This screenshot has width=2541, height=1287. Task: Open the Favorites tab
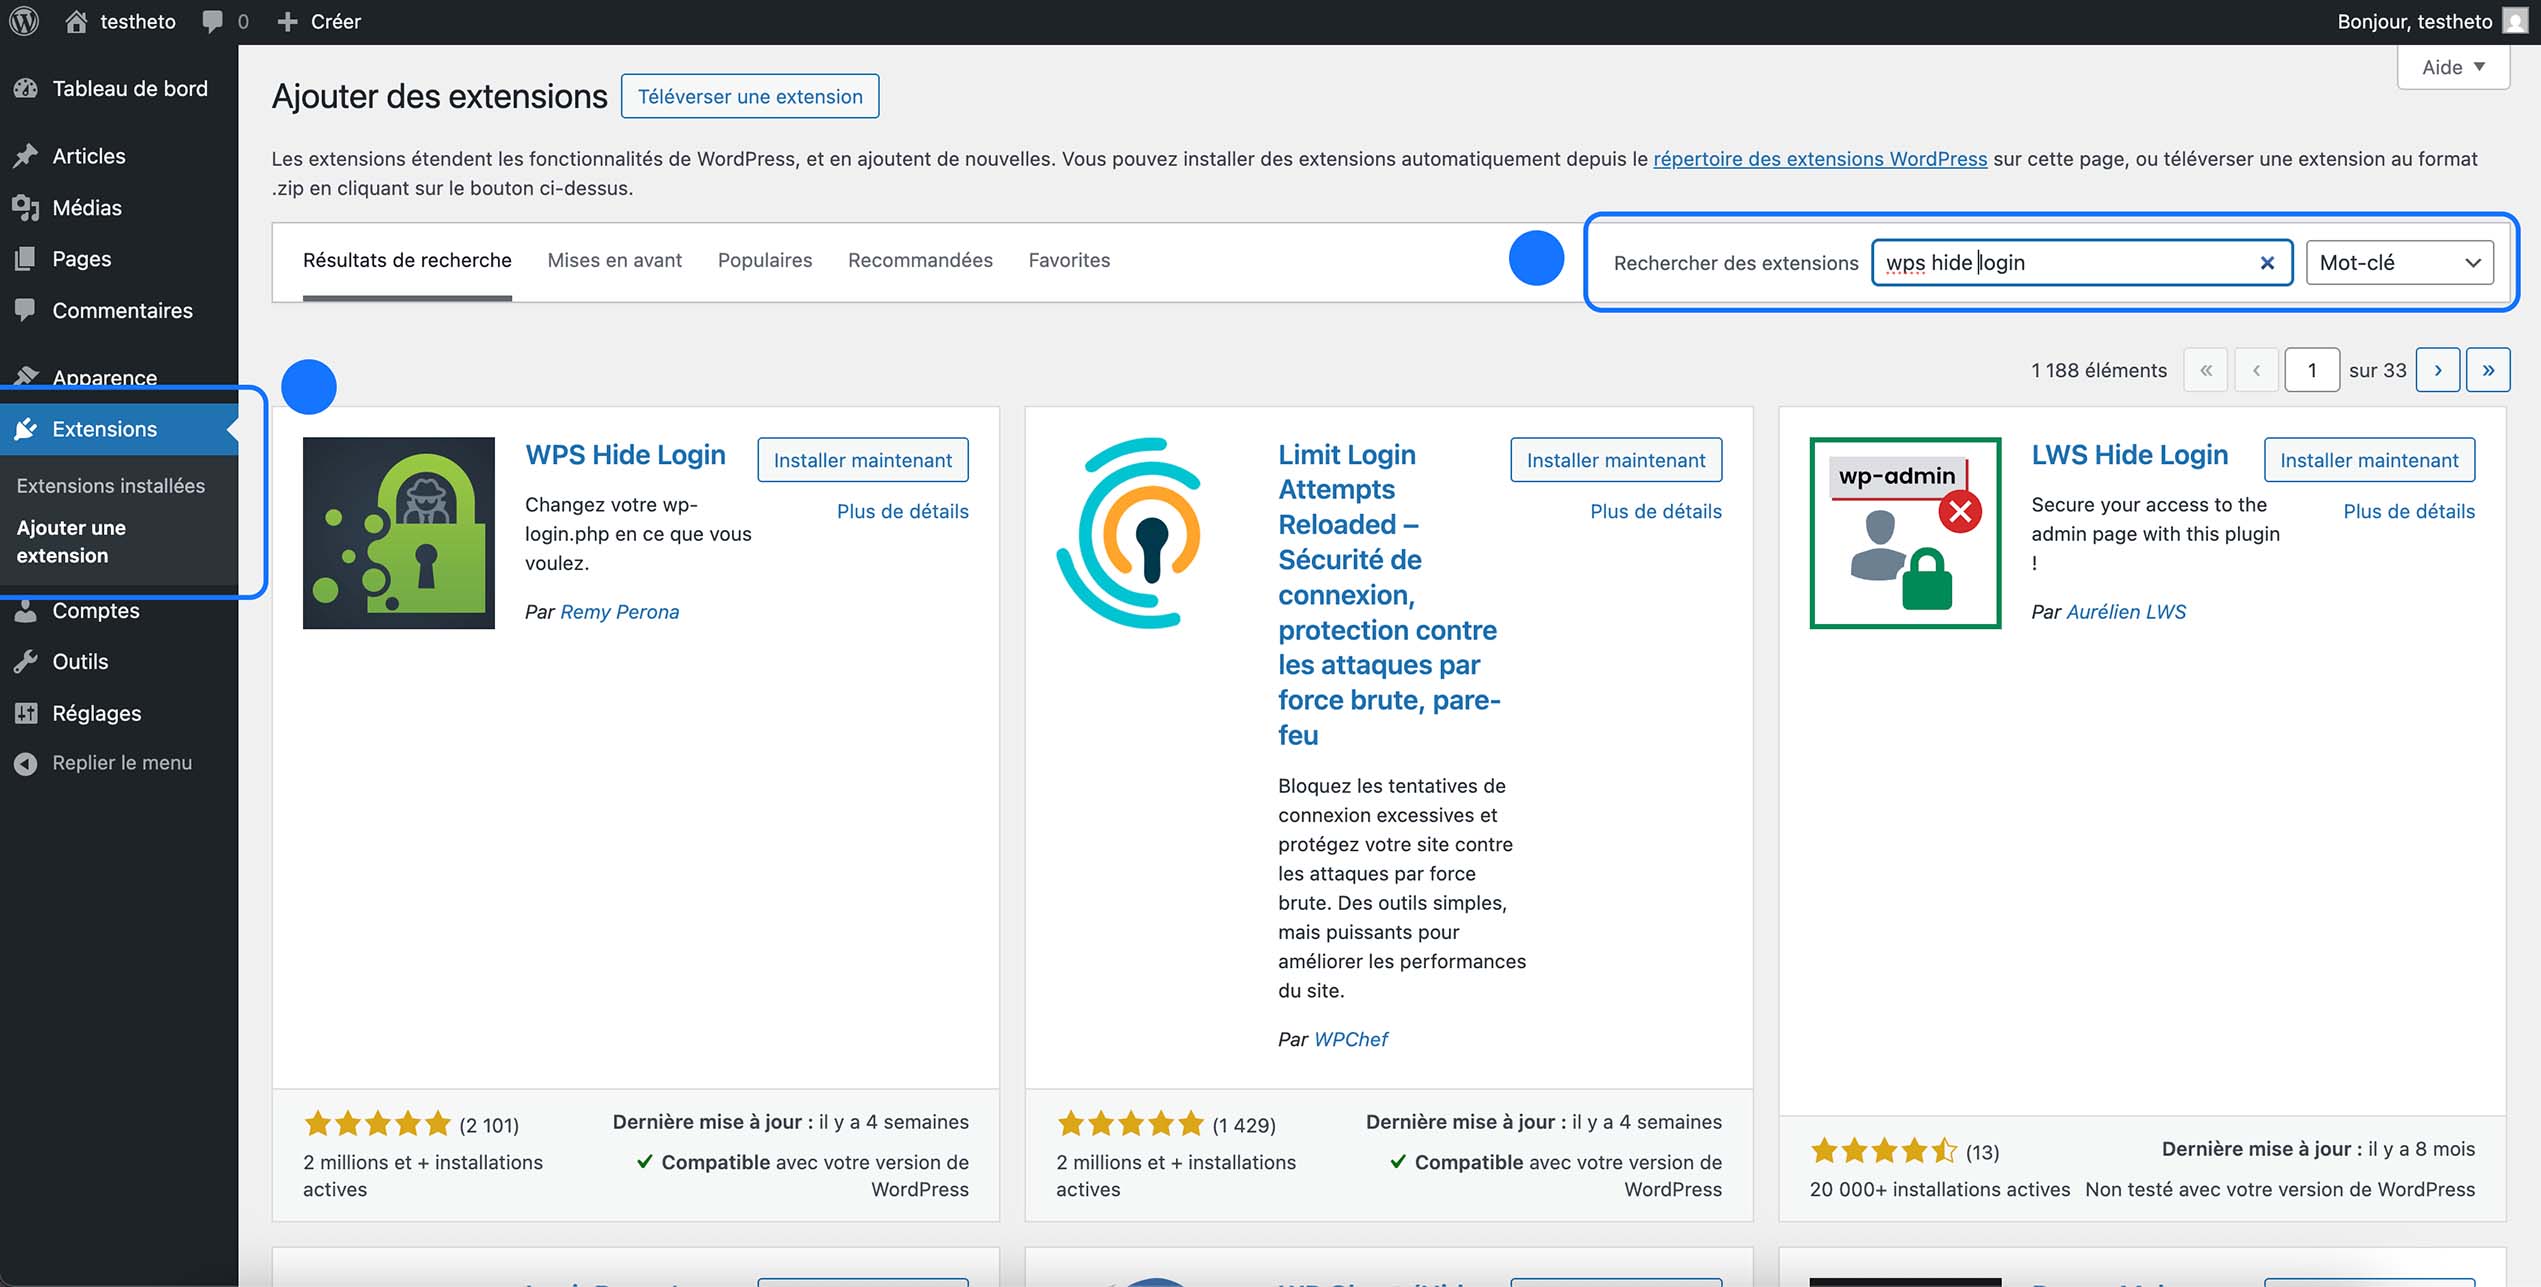[1069, 260]
